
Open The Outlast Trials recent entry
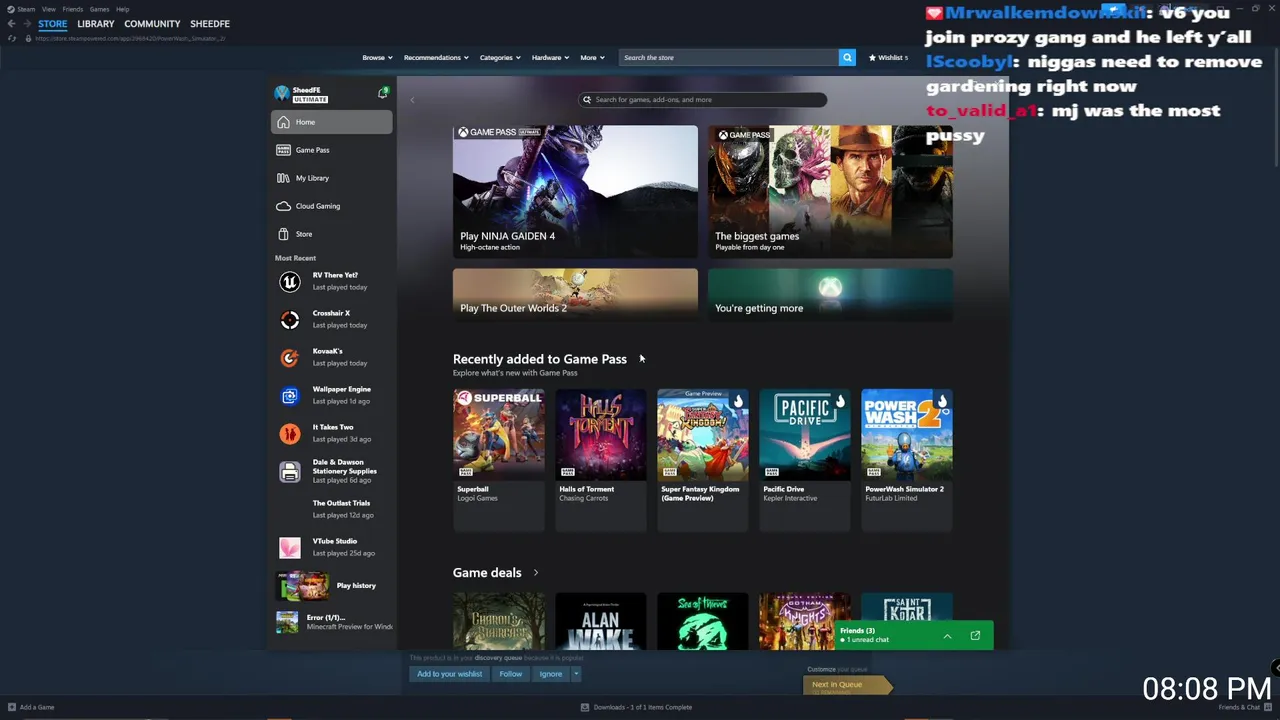(331, 510)
